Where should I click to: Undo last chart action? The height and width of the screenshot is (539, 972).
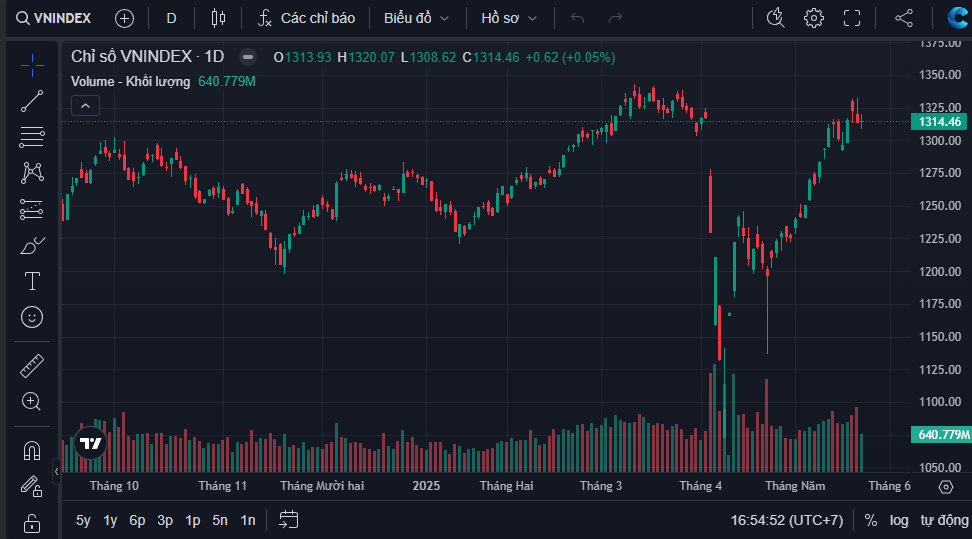point(578,19)
